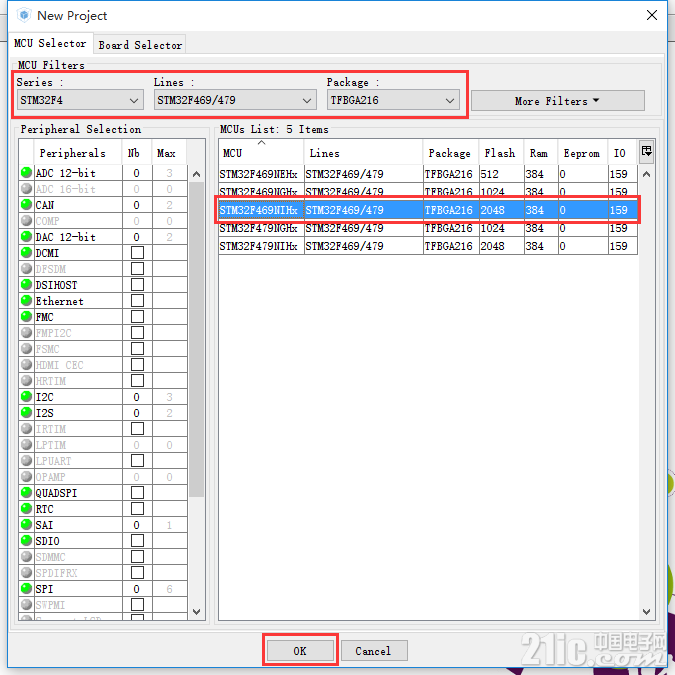The height and width of the screenshot is (675, 675).
Task: Click the peripheral list scroll down arrow
Action: point(196,611)
